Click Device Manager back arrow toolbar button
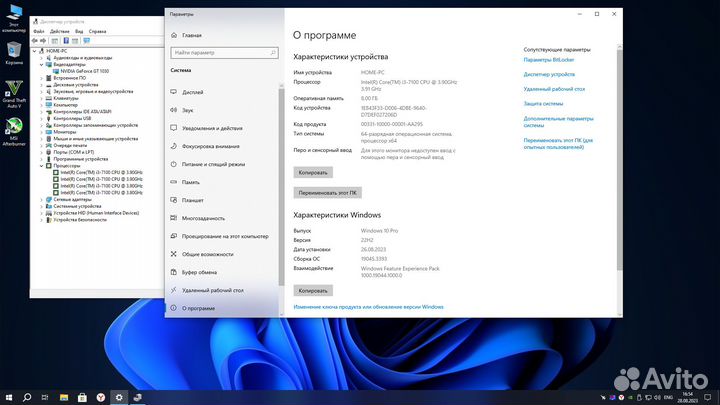Image resolution: width=720 pixels, height=405 pixels. click(x=35, y=41)
